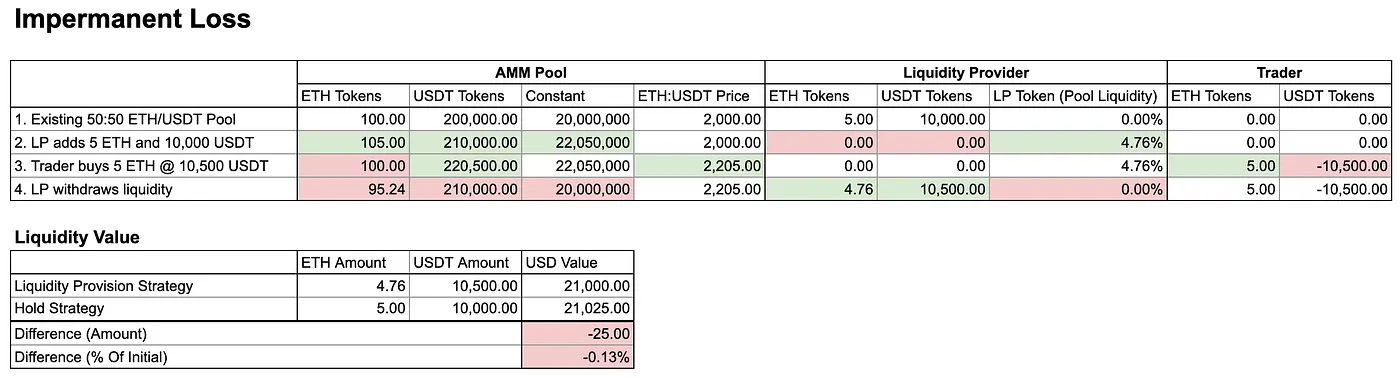The width and height of the screenshot is (1400, 381).
Task: Click the ETH:USDT Price column header
Action: (x=700, y=96)
